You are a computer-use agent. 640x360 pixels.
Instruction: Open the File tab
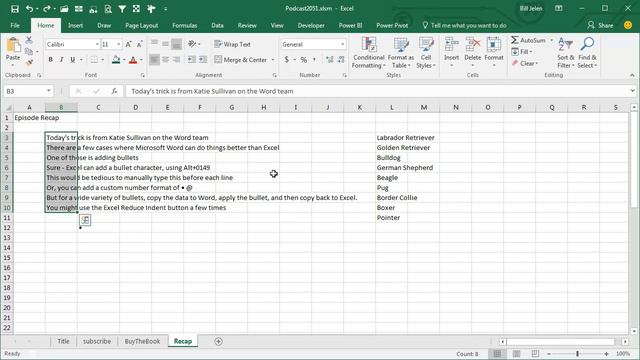point(15,25)
